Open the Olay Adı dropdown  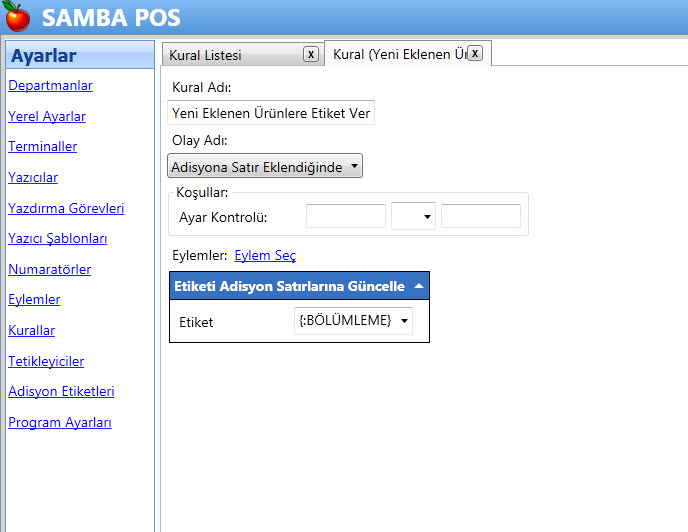(x=265, y=166)
